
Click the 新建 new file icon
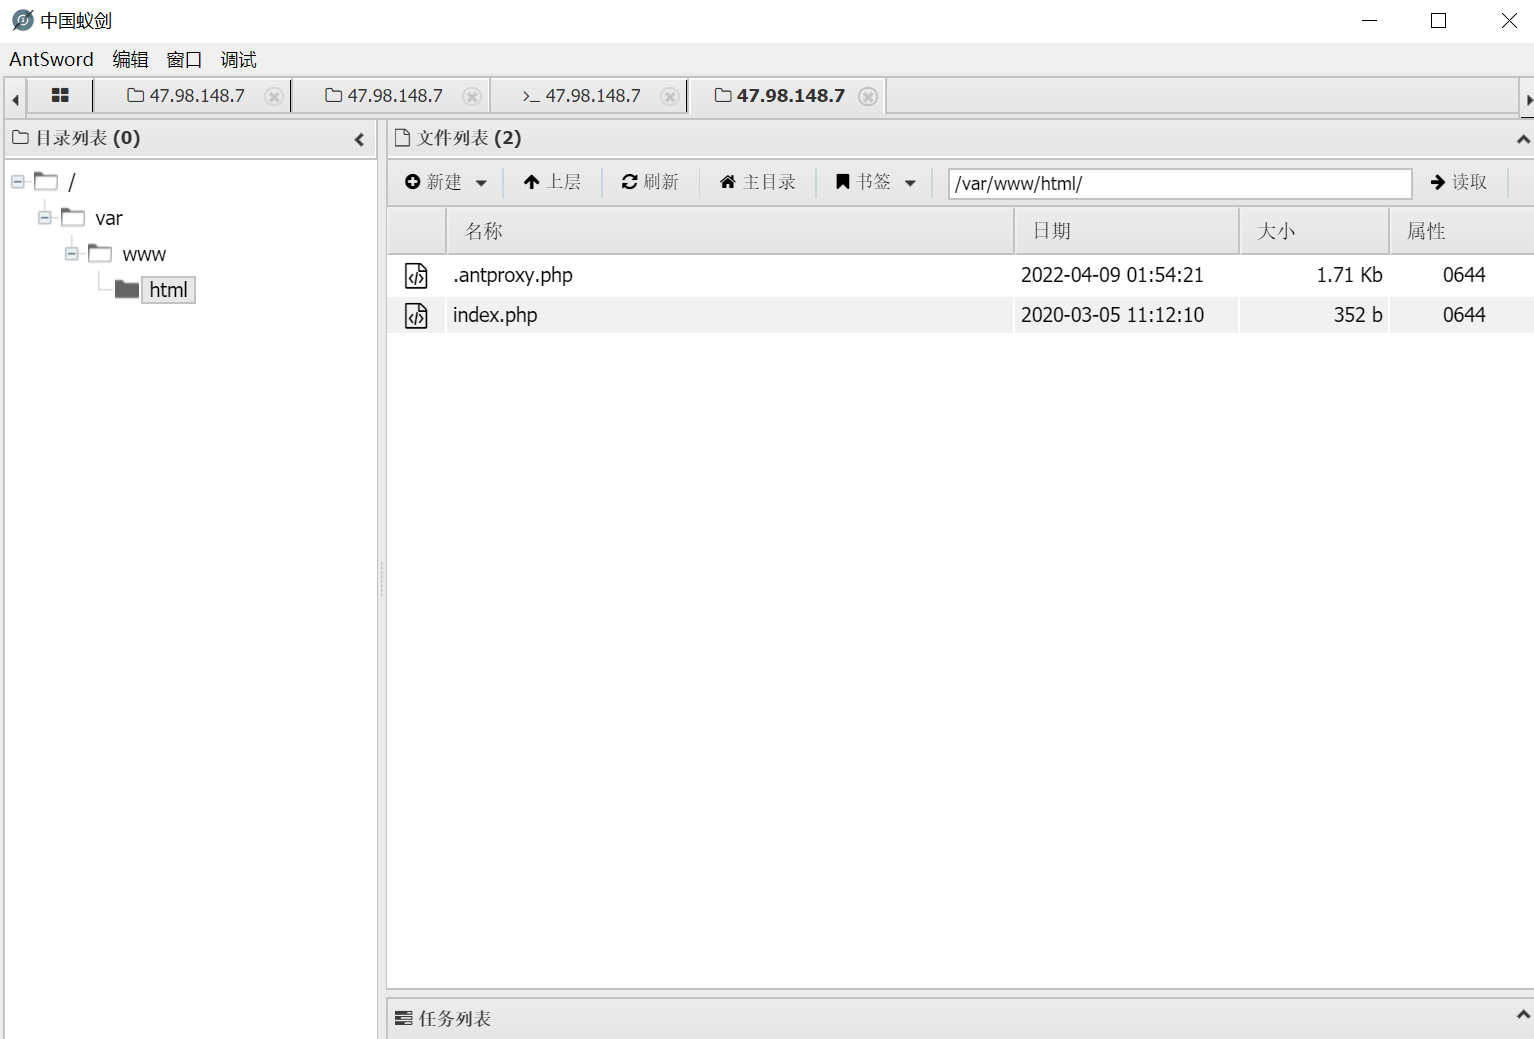coord(414,181)
